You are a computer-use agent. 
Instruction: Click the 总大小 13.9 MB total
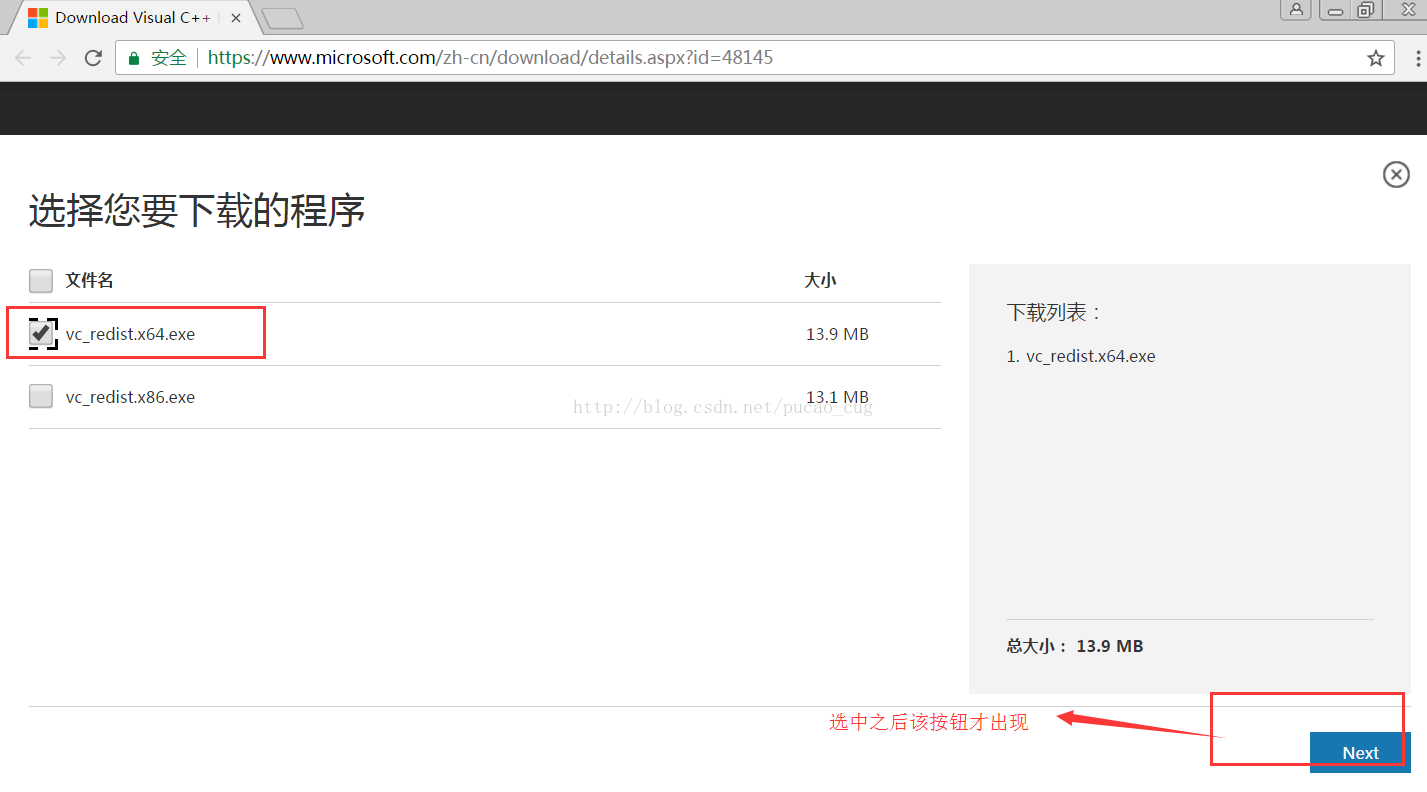[1075, 646]
